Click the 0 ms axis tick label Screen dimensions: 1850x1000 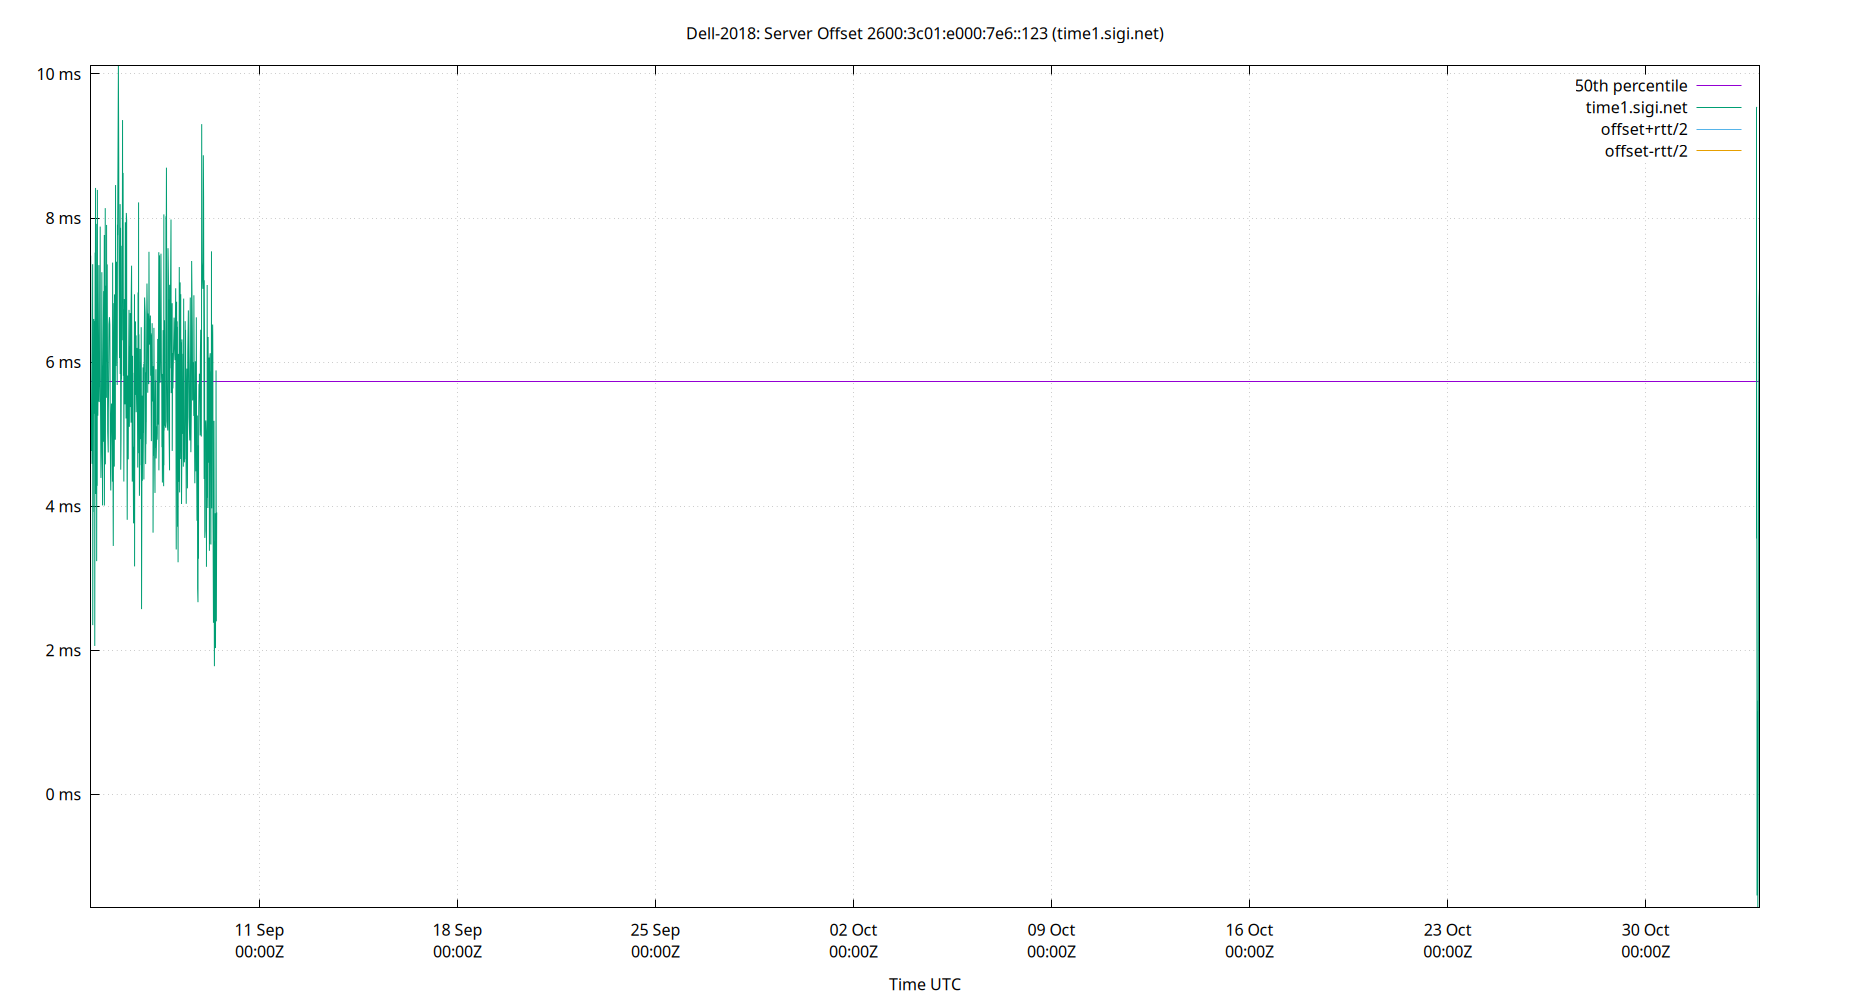click(x=62, y=793)
